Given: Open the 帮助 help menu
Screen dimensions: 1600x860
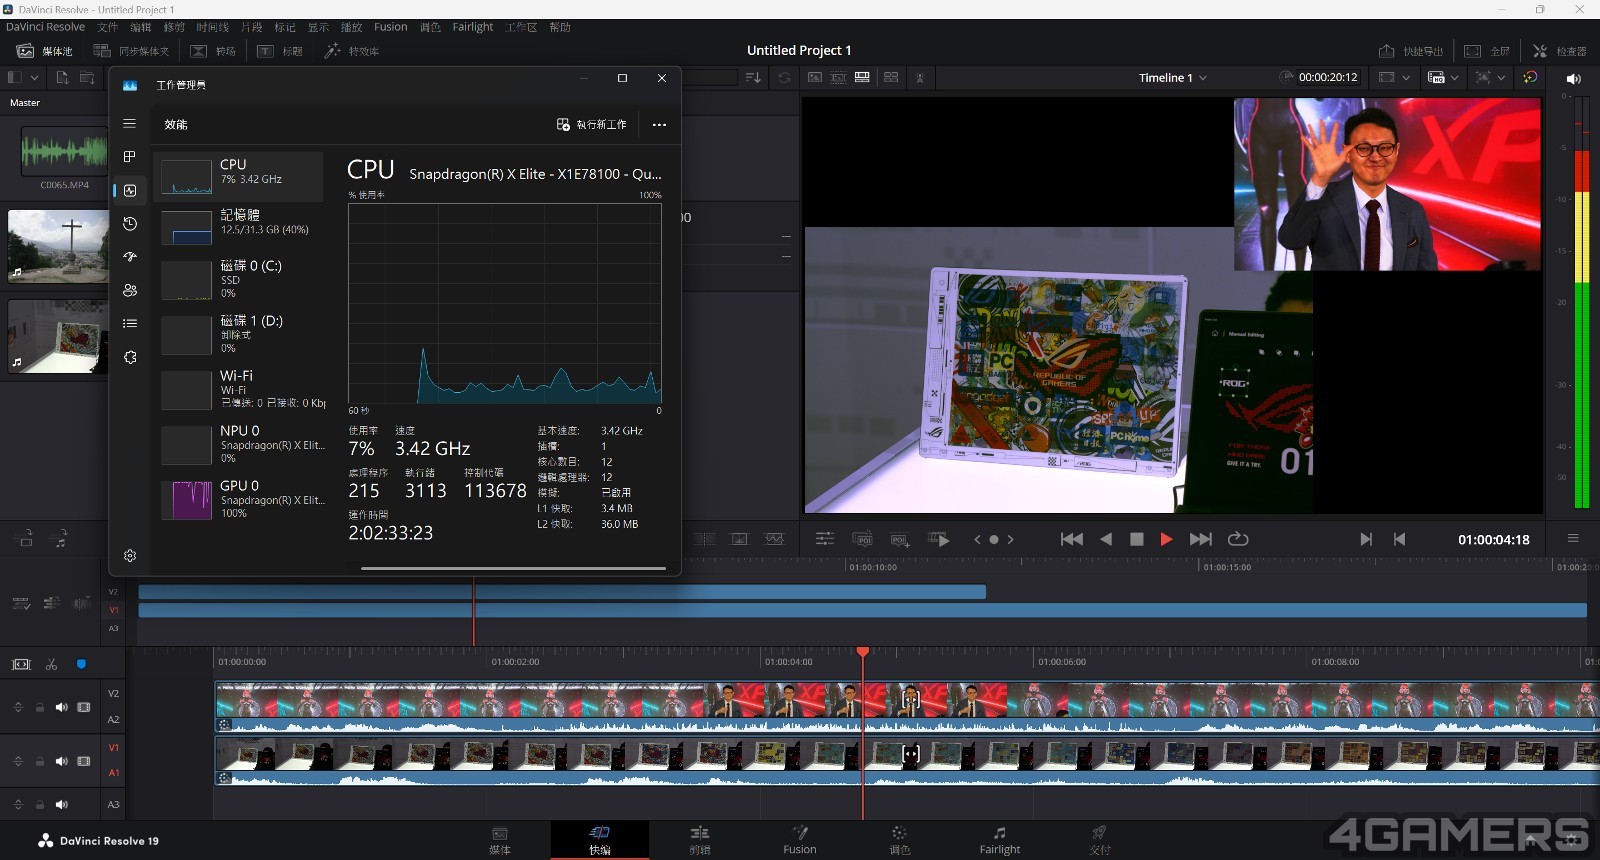Looking at the screenshot, I should tap(560, 27).
